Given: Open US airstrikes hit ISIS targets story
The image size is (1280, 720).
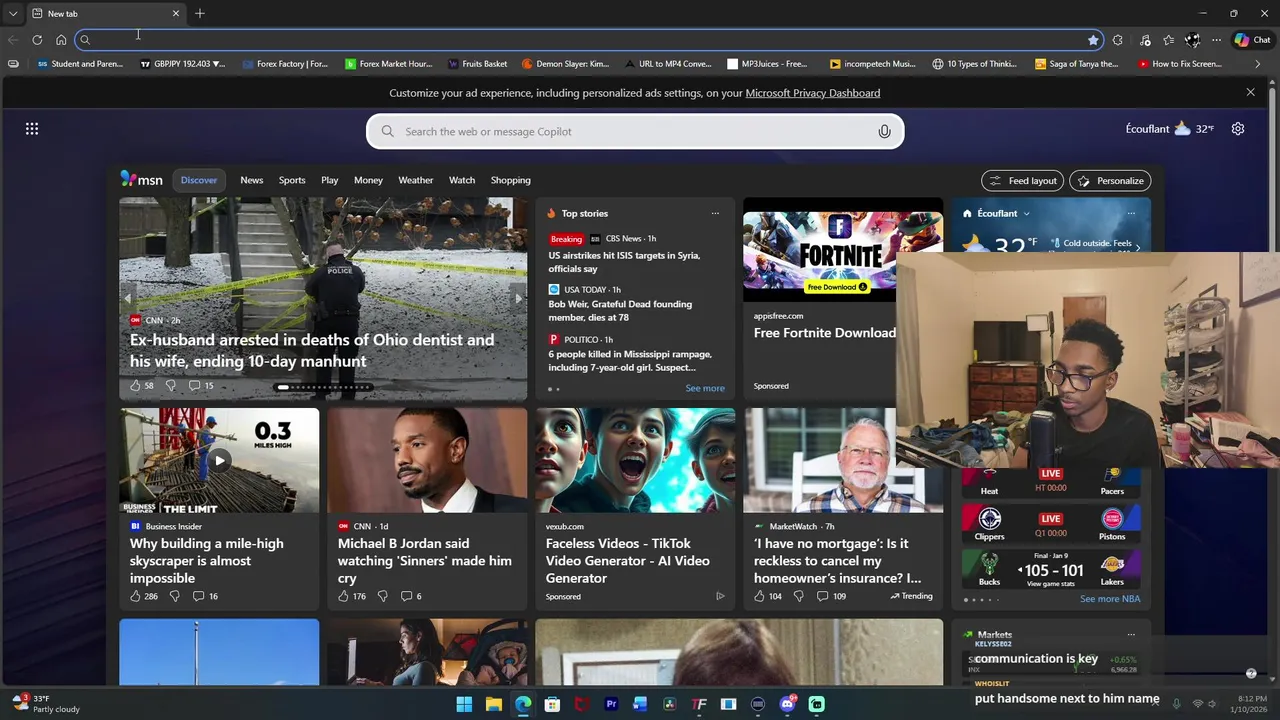Looking at the screenshot, I should point(624,262).
